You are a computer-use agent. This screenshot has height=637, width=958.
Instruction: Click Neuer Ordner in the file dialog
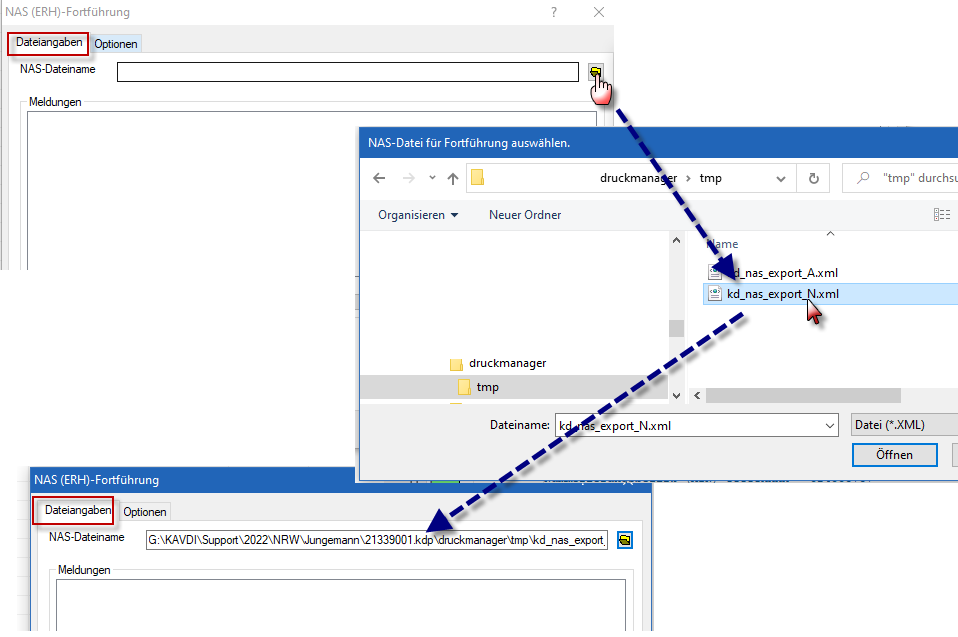pos(525,215)
